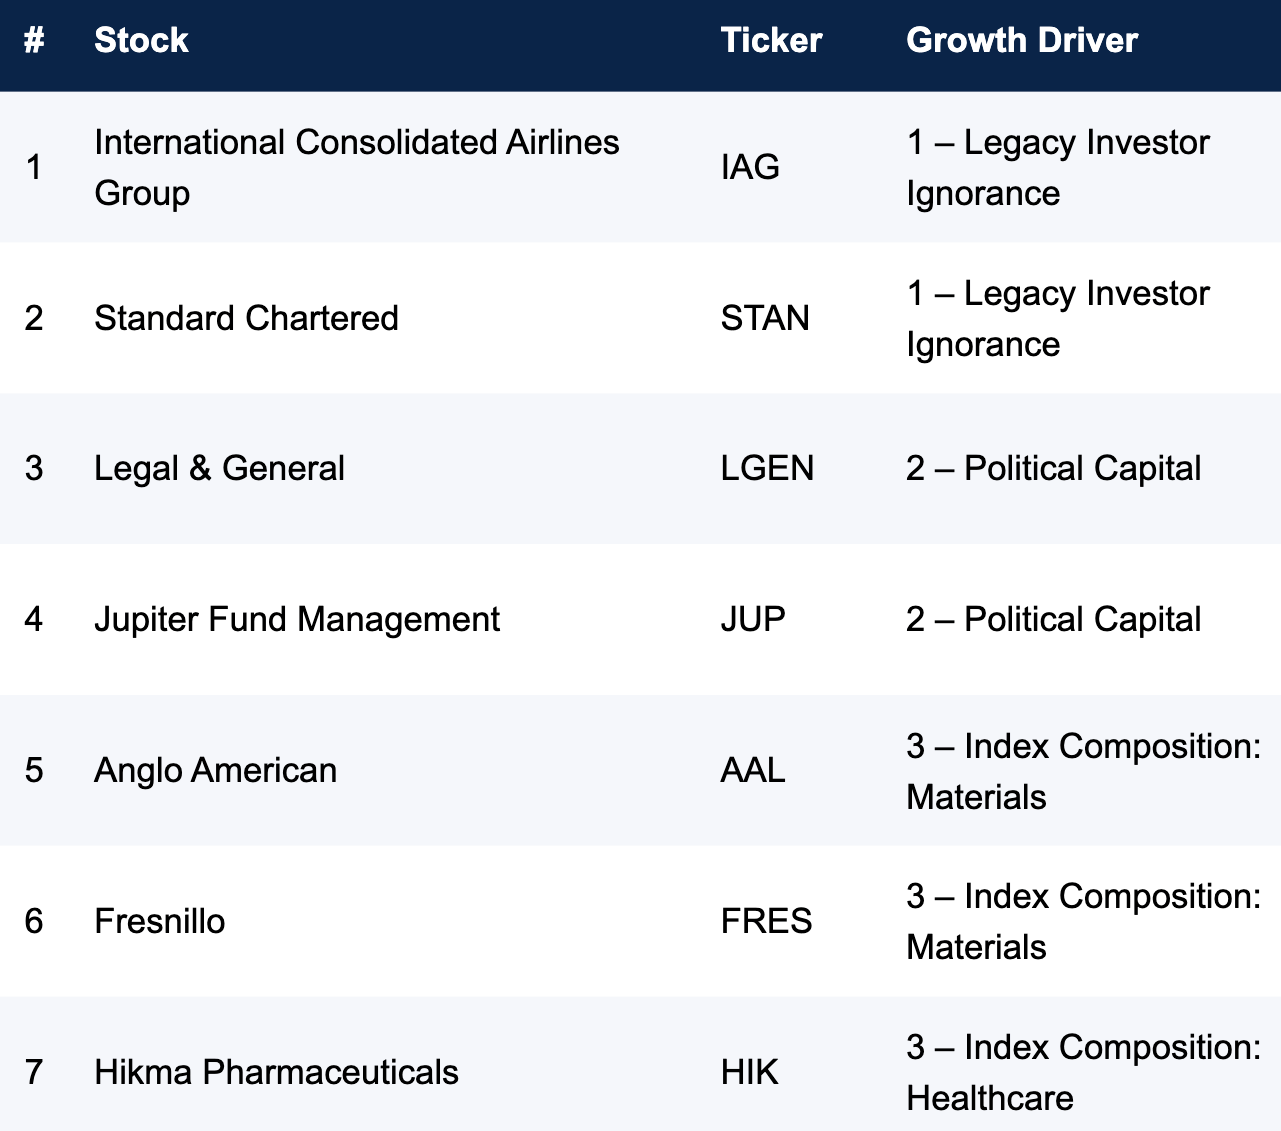Select Jupiter Fund Management stock name
The image size is (1281, 1131).
[297, 619]
